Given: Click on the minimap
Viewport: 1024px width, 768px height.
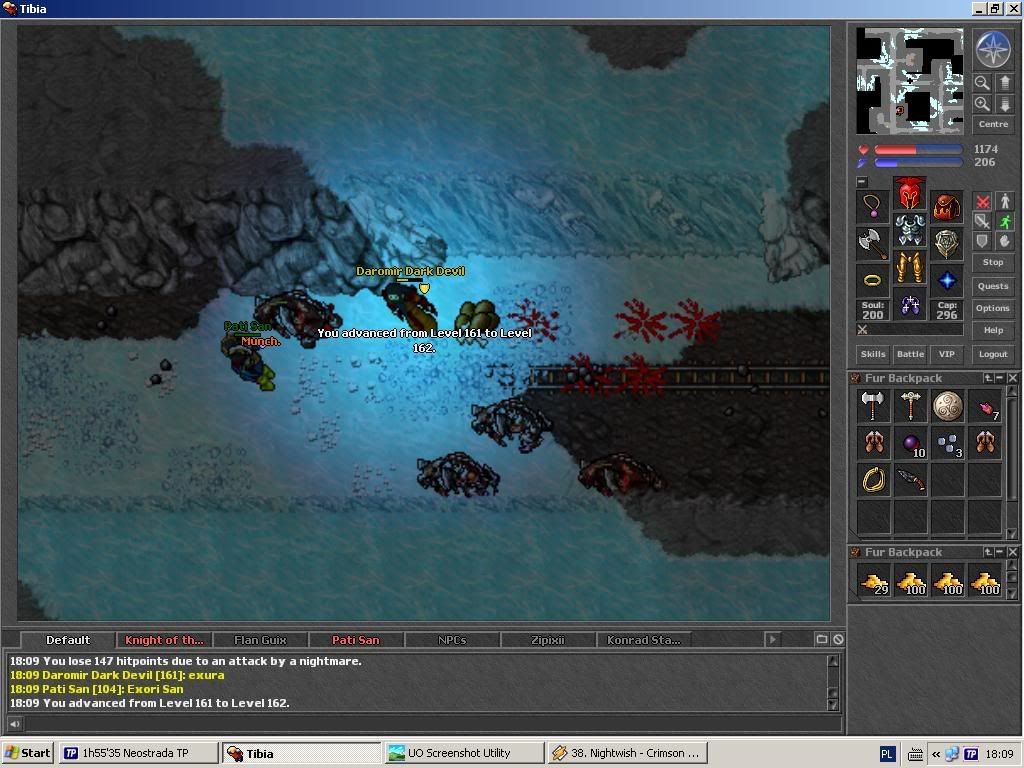Looking at the screenshot, I should 909,81.
